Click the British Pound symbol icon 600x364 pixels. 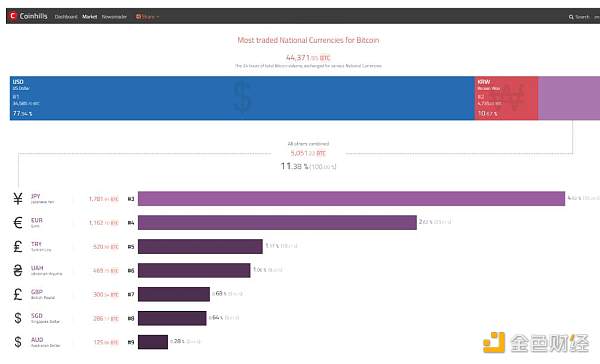[18, 294]
